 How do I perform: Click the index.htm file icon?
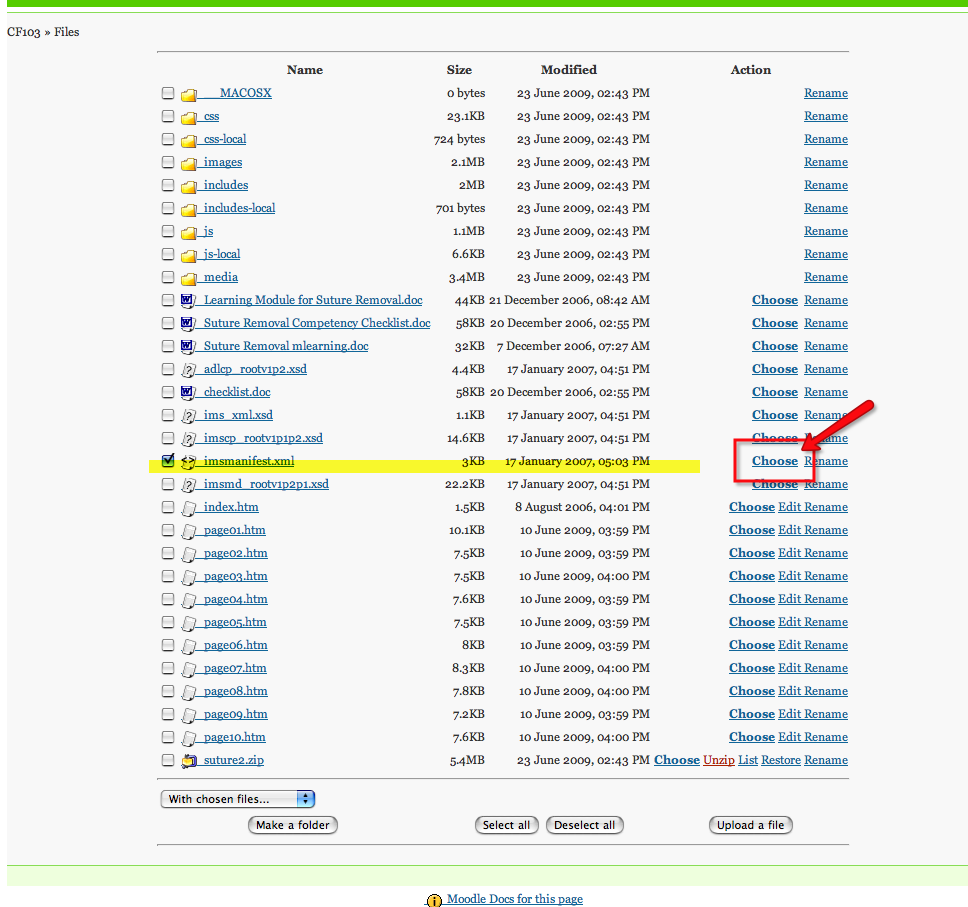pos(188,508)
